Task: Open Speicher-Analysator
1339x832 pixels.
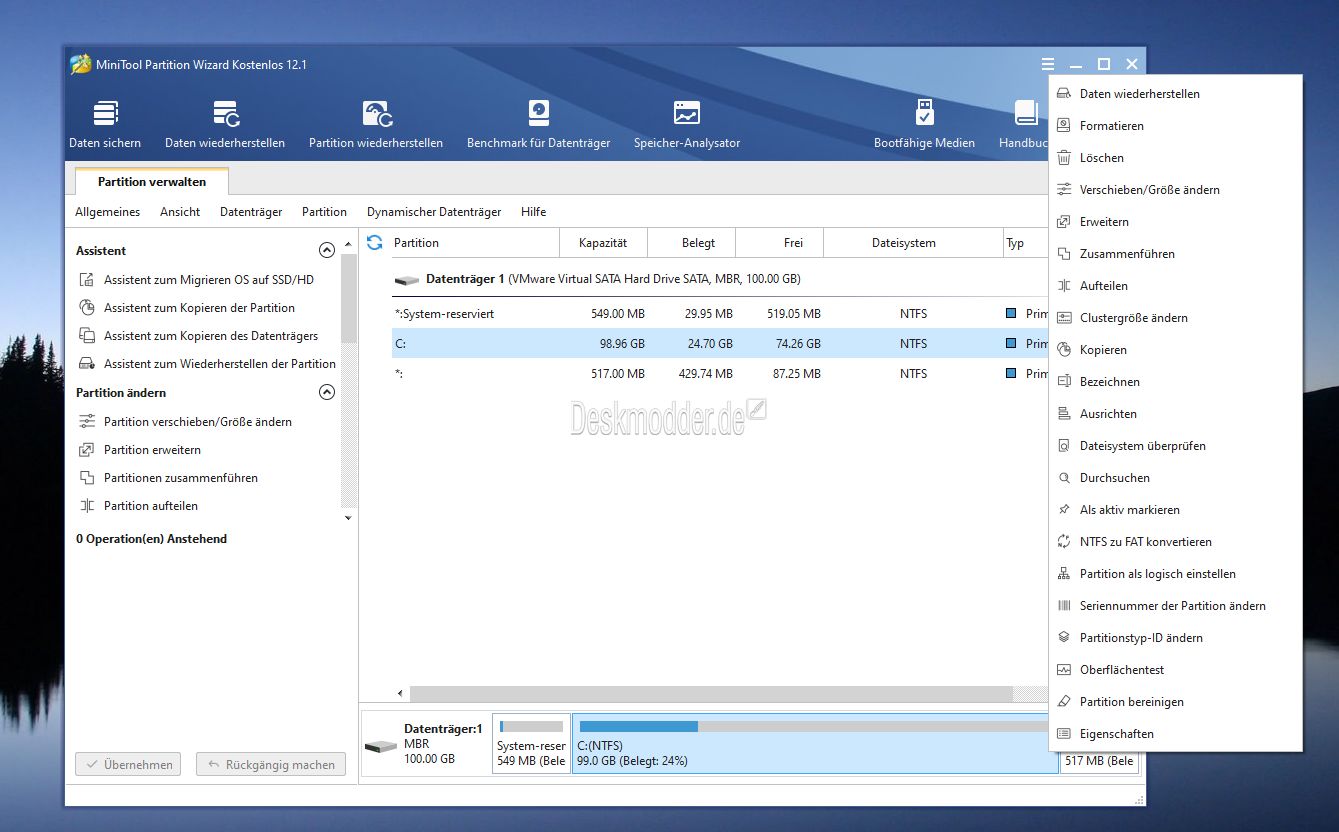Action: pyautogui.click(x=687, y=124)
